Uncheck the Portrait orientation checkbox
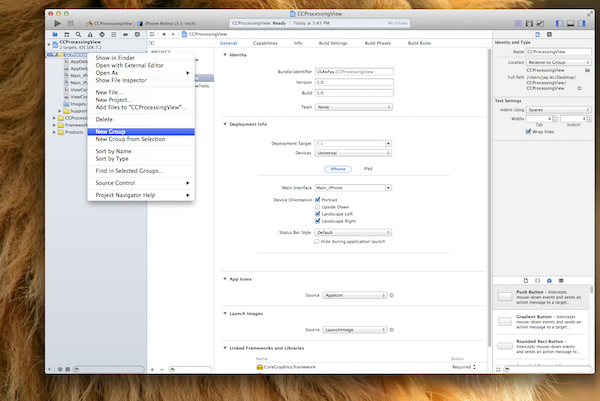600x401 pixels. tap(317, 199)
